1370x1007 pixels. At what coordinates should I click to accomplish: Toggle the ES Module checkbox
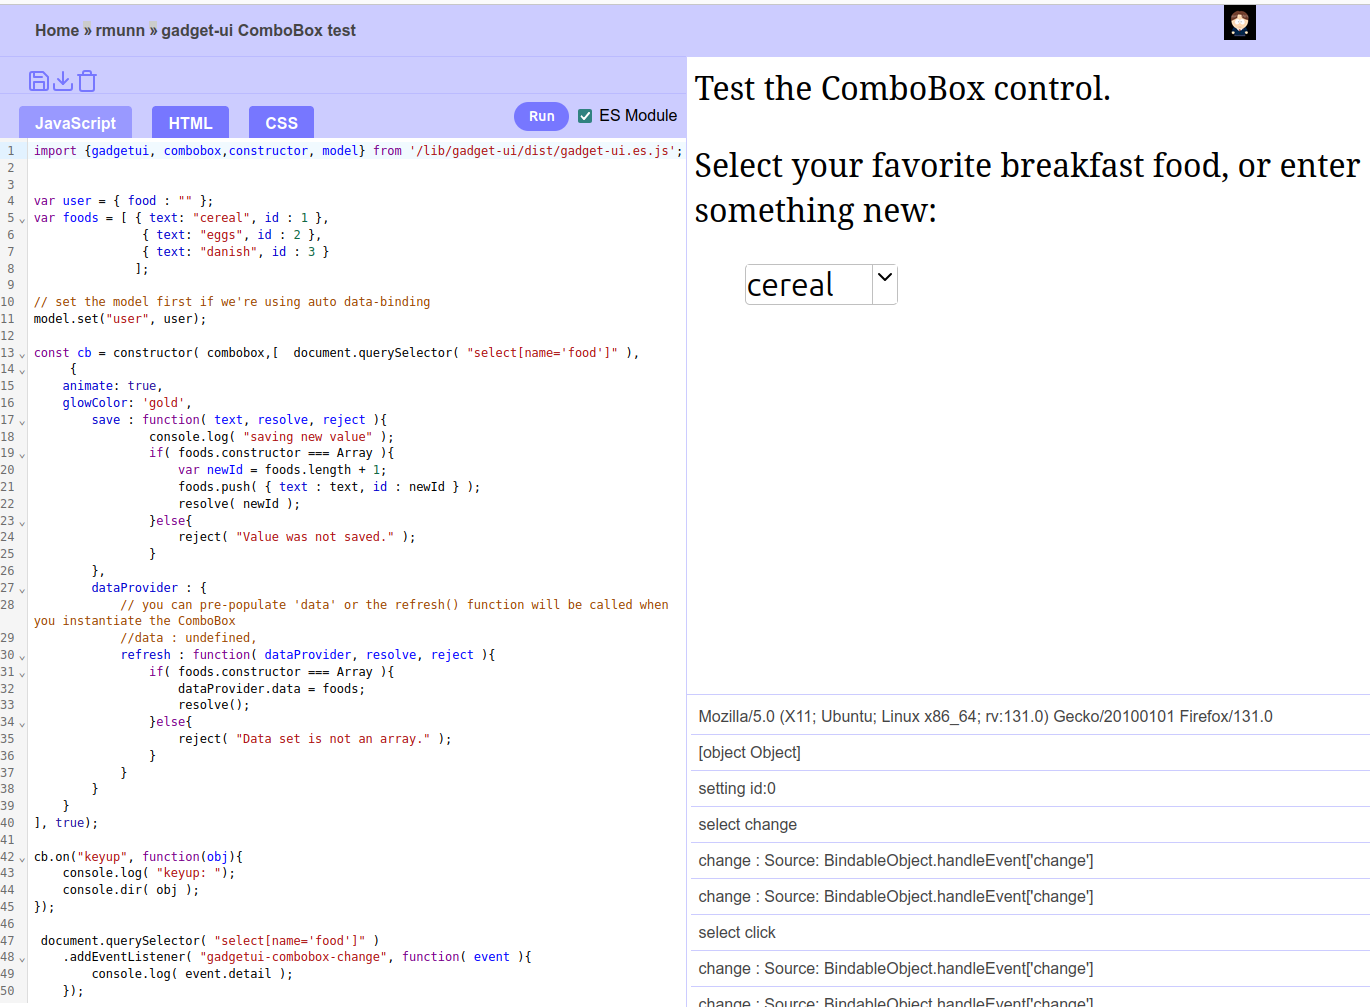(x=585, y=116)
